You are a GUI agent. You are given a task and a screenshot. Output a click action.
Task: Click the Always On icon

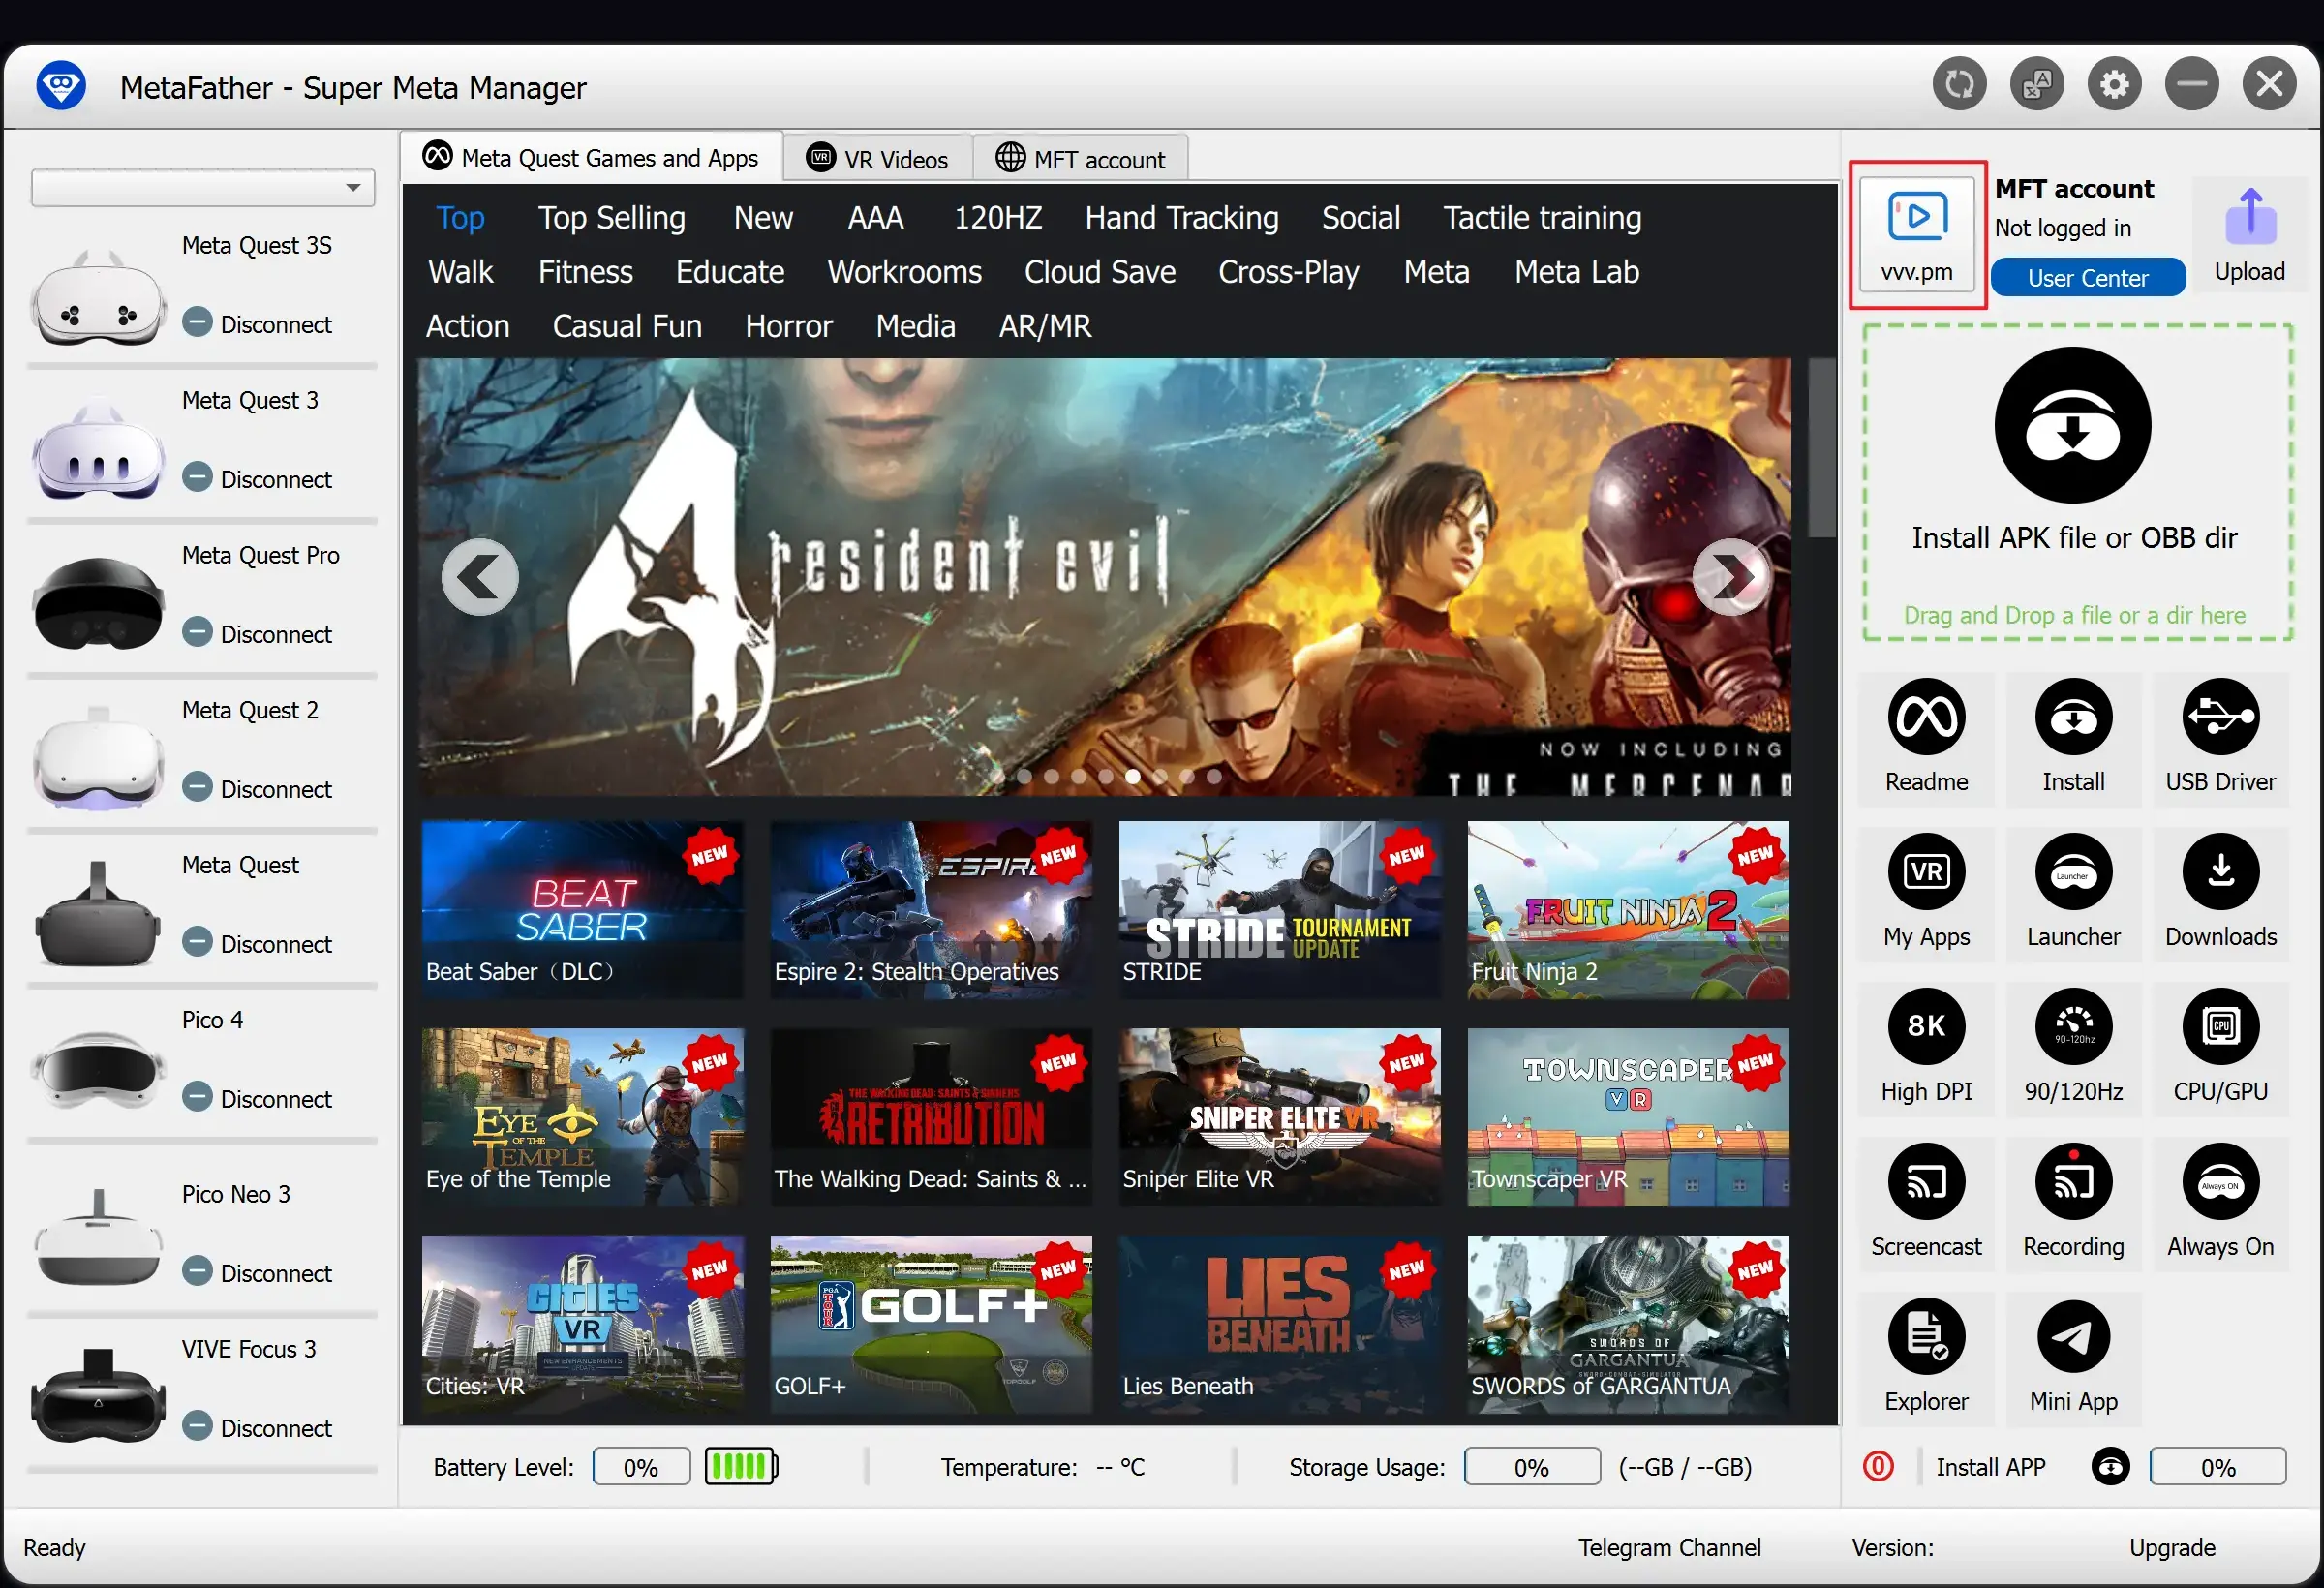[2220, 1183]
